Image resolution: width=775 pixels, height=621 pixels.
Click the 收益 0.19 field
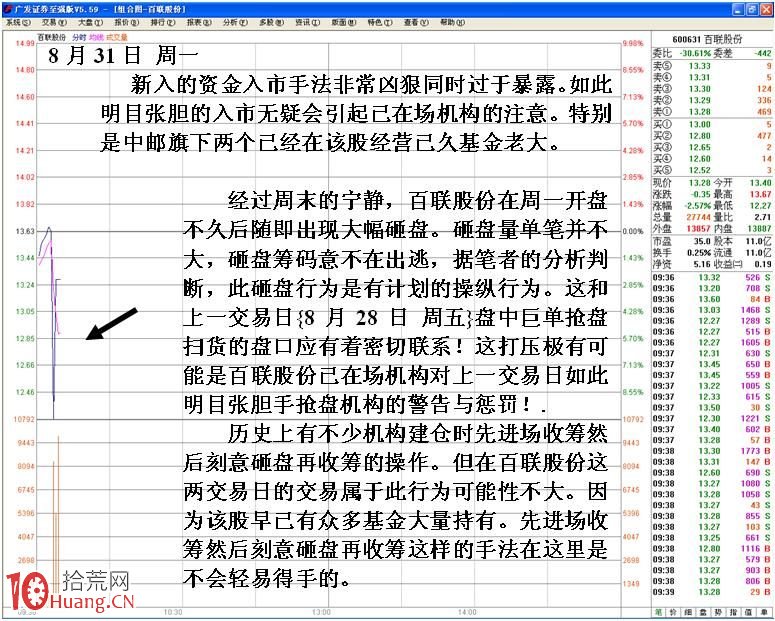742,265
